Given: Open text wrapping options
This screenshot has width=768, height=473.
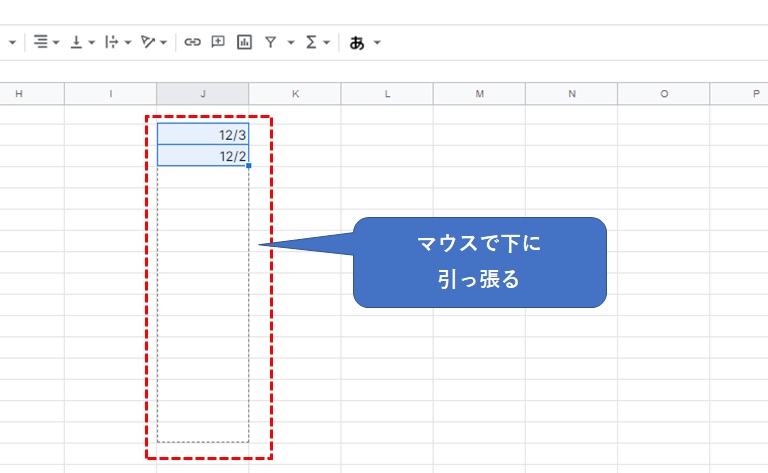Looking at the screenshot, I should tap(112, 42).
